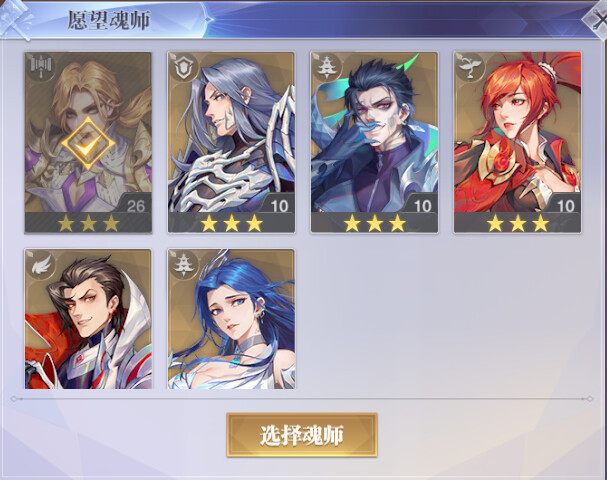Click the gold checkmark on the blonde soul master

pyautogui.click(x=88, y=144)
